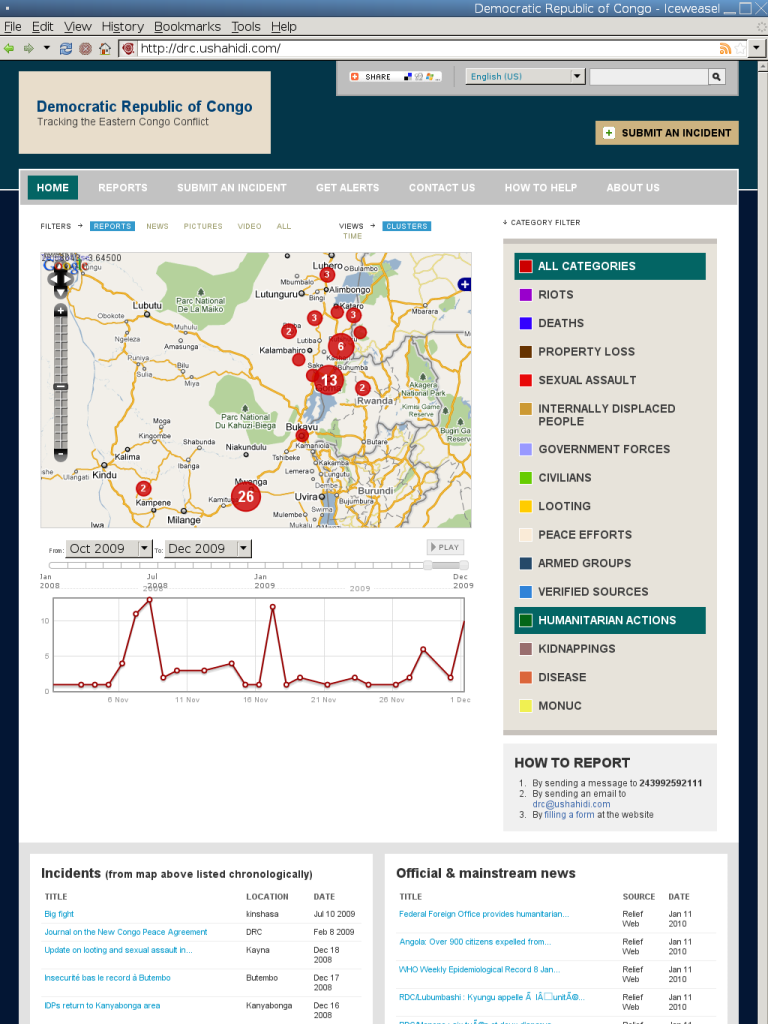768x1024 pixels.
Task: Open the 26-incident cluster marker on map
Action: tap(246, 496)
